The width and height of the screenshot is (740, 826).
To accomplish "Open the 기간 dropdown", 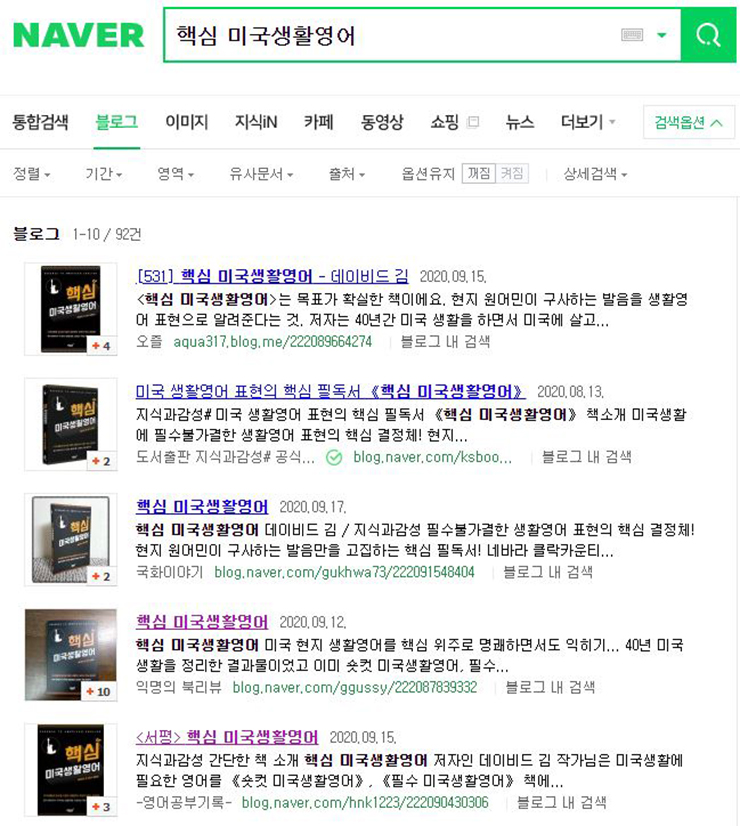I will click(104, 173).
